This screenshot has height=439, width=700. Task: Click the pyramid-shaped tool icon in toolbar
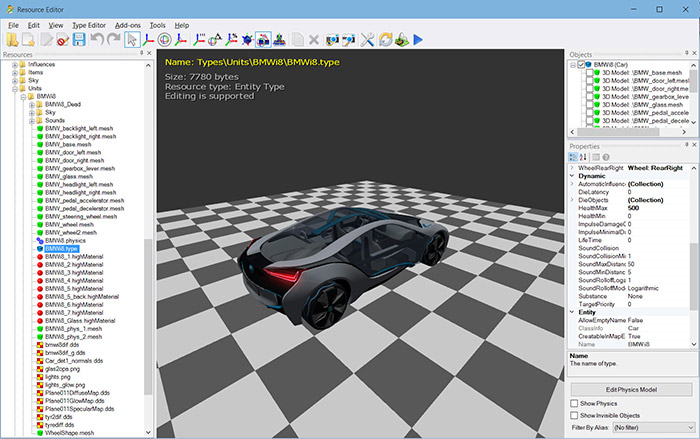(279, 40)
